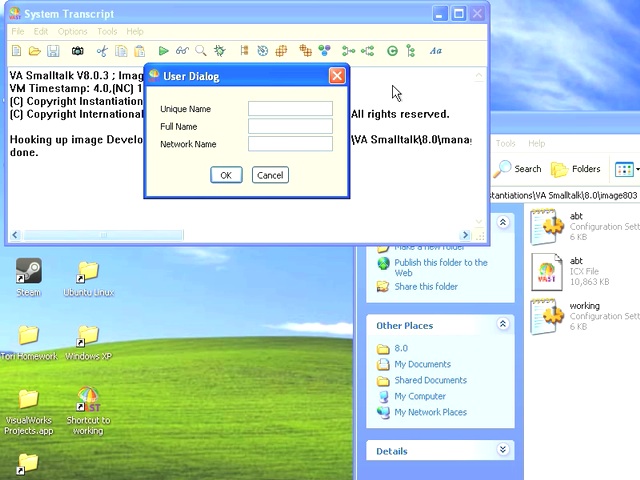Open the Edit menu in System Transcript
Image resolution: width=640 pixels, height=480 pixels.
41,31
